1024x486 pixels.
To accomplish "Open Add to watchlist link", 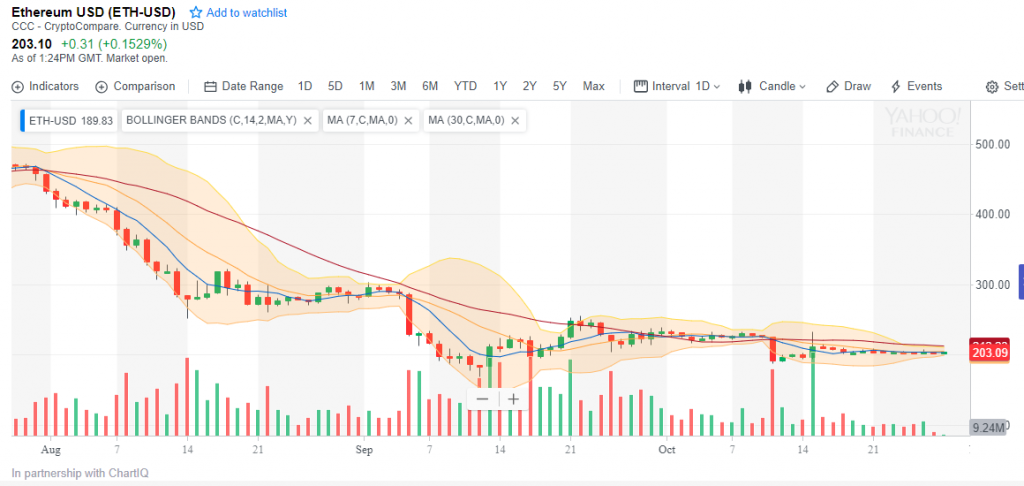I will (x=246, y=12).
